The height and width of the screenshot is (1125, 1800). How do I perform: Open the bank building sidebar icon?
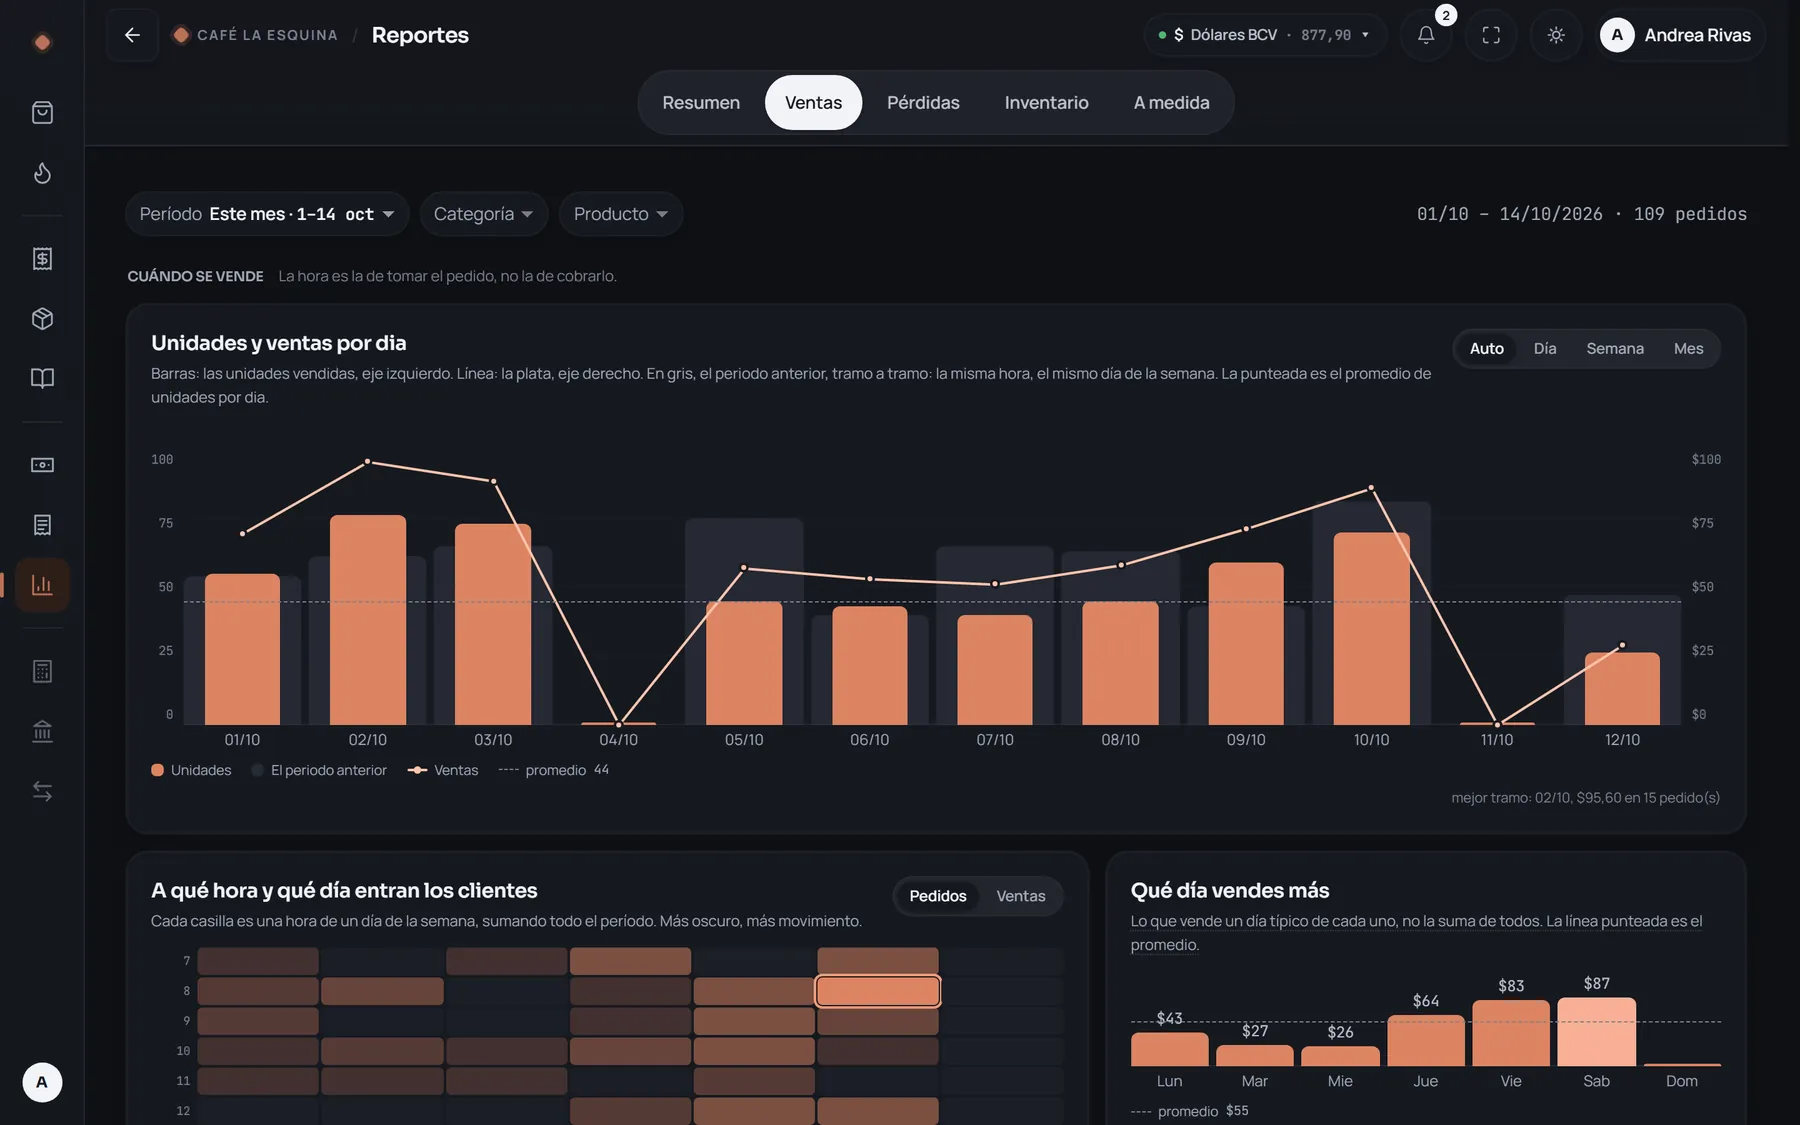[42, 731]
